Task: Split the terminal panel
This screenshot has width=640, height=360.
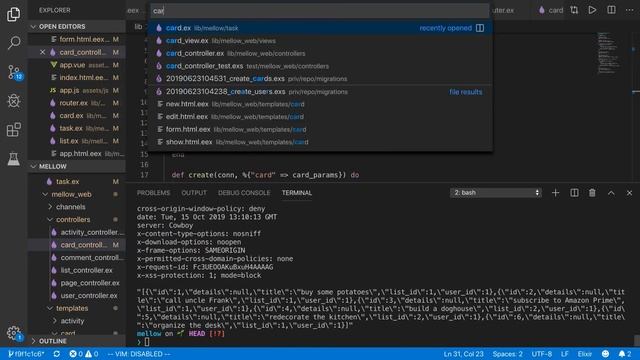Action: (574, 193)
